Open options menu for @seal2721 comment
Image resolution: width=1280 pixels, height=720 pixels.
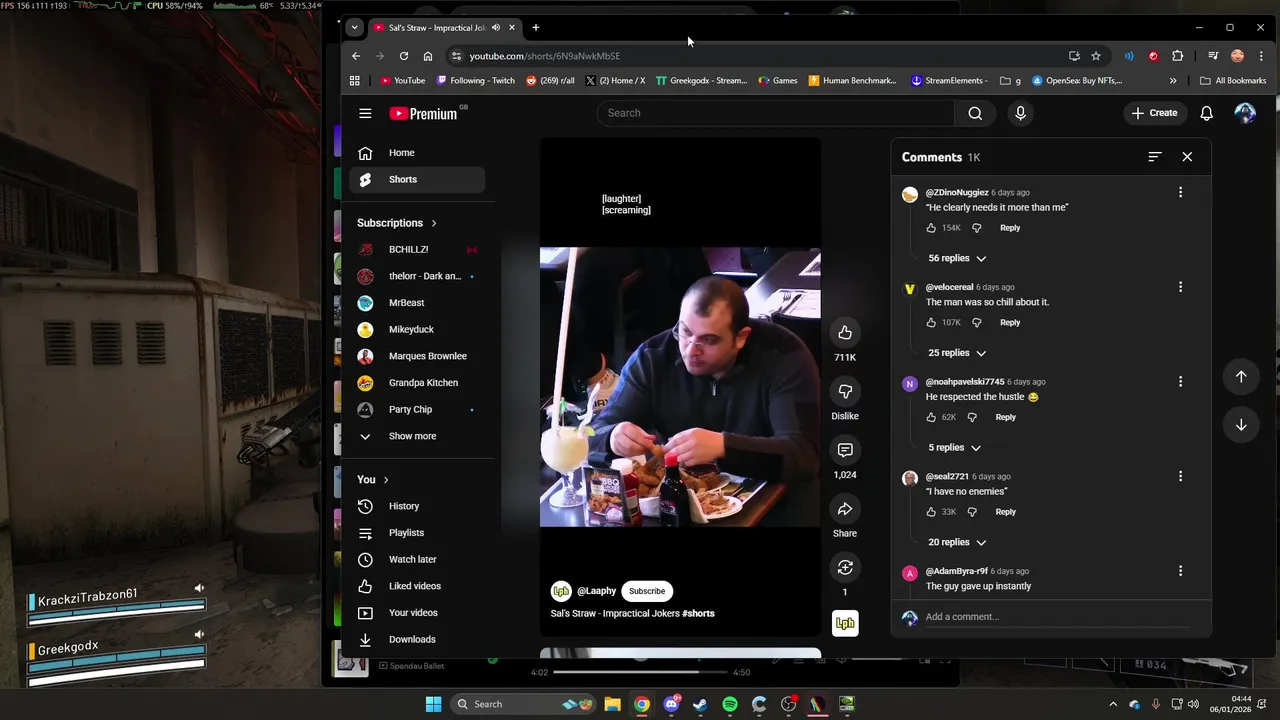click(1180, 476)
